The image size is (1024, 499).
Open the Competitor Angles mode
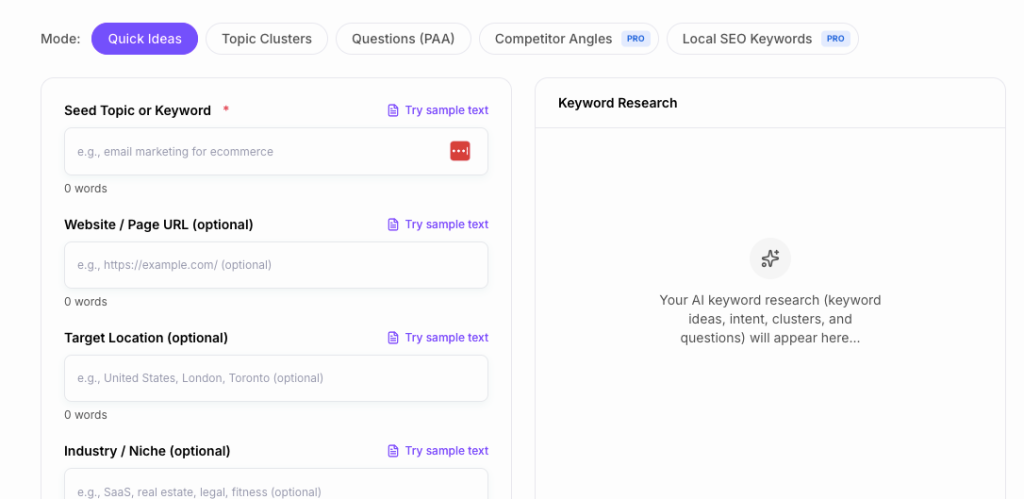point(569,39)
